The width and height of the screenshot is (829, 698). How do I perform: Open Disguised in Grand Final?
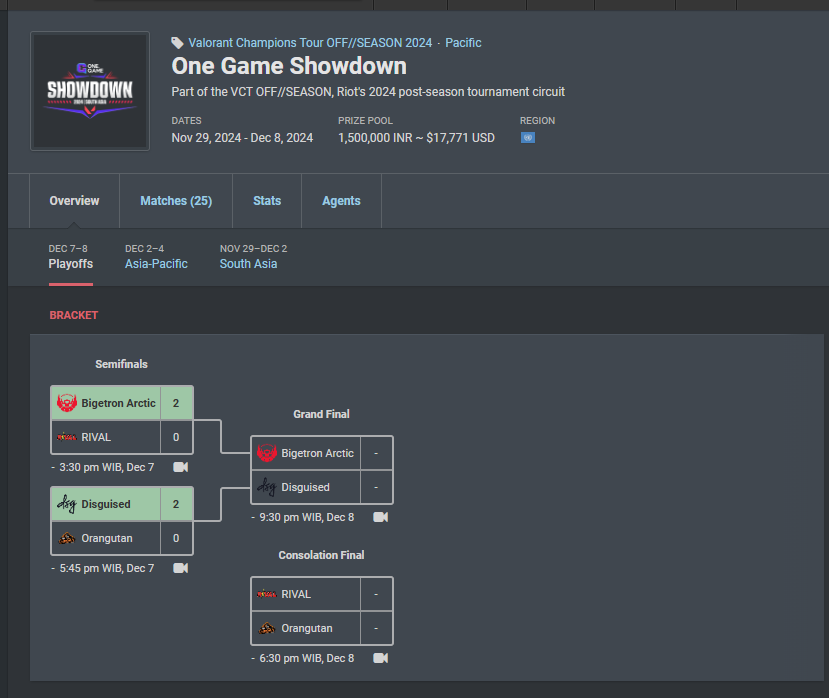[322, 487]
